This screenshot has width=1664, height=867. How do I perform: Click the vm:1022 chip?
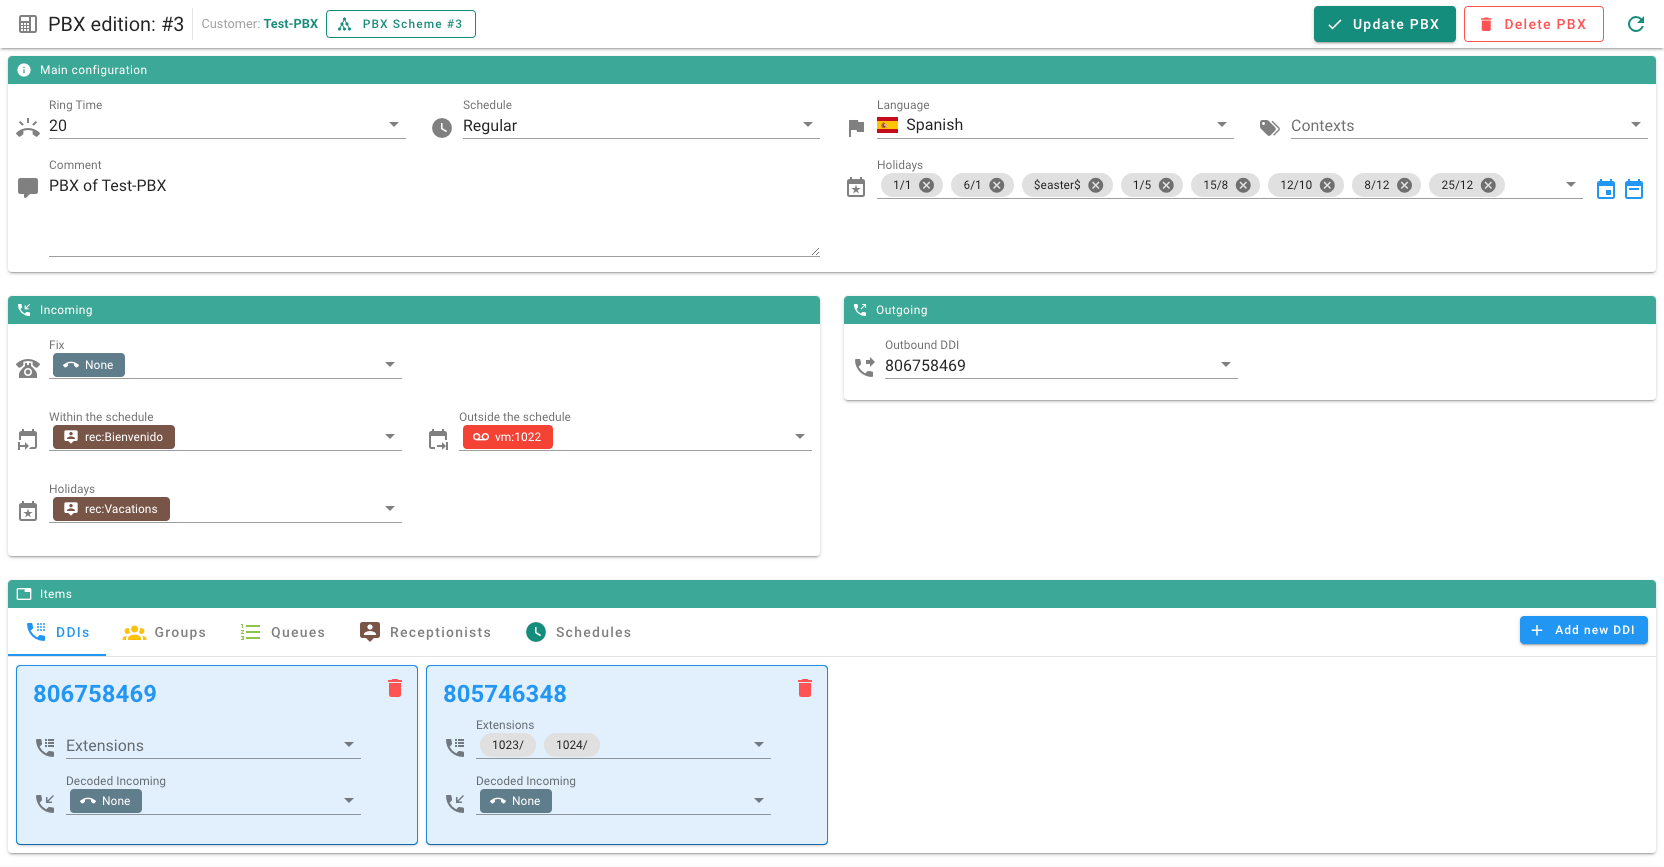[508, 437]
